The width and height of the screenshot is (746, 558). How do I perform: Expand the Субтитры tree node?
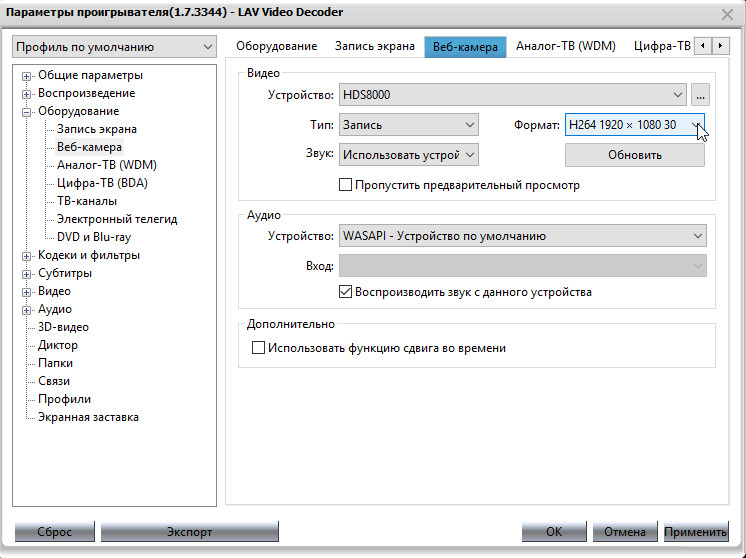[x=28, y=273]
